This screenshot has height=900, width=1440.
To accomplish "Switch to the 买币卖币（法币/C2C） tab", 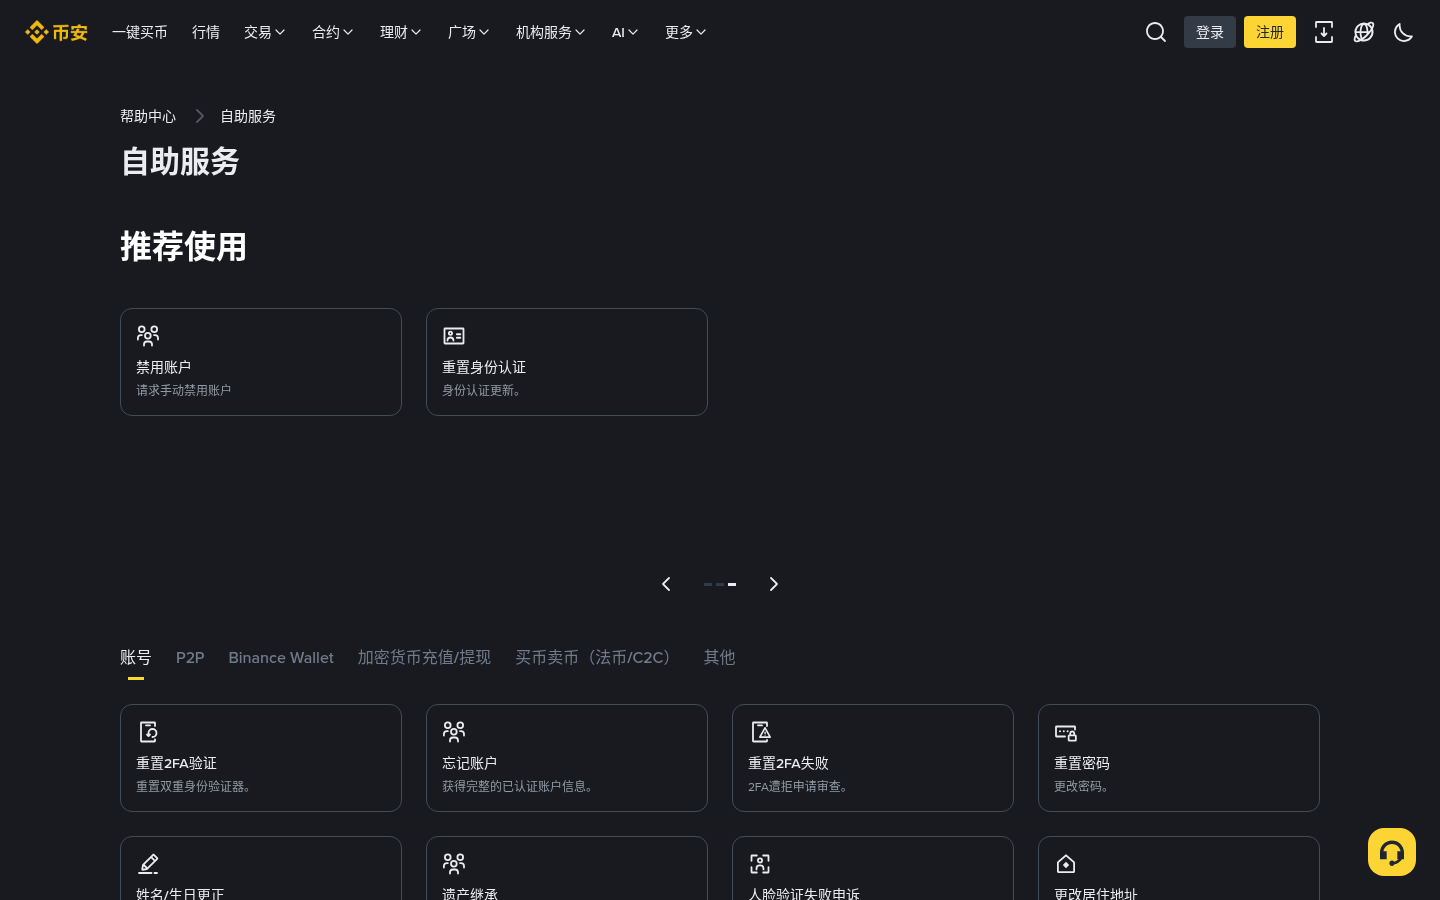I will click(597, 657).
